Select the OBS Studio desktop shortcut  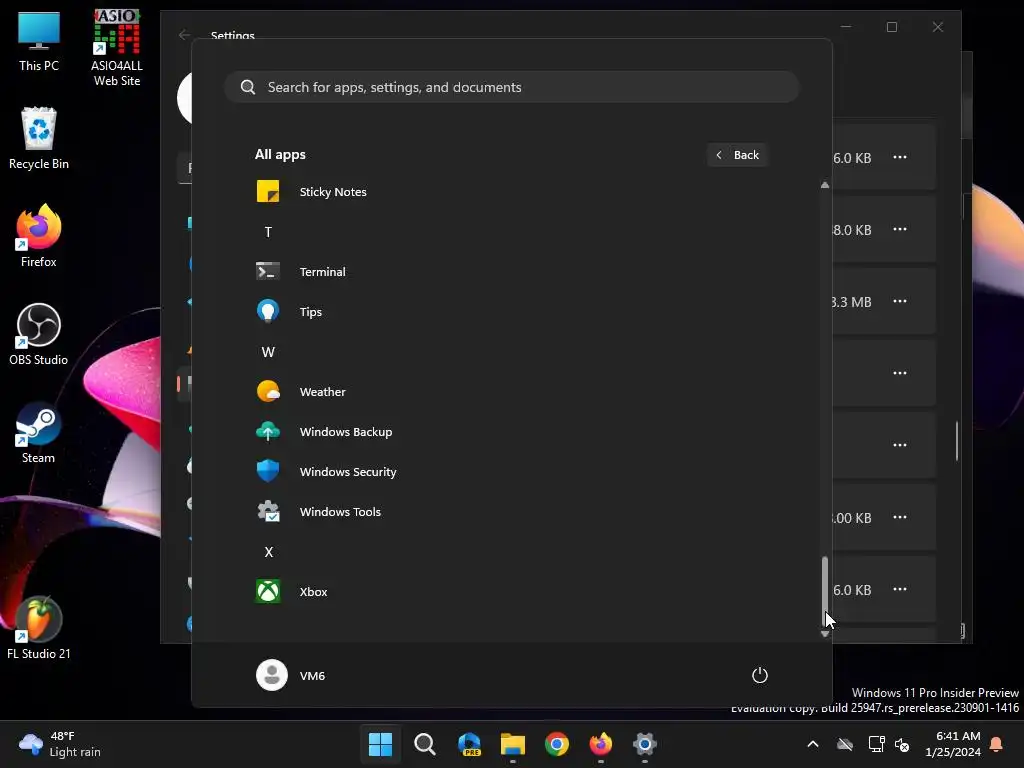(39, 334)
